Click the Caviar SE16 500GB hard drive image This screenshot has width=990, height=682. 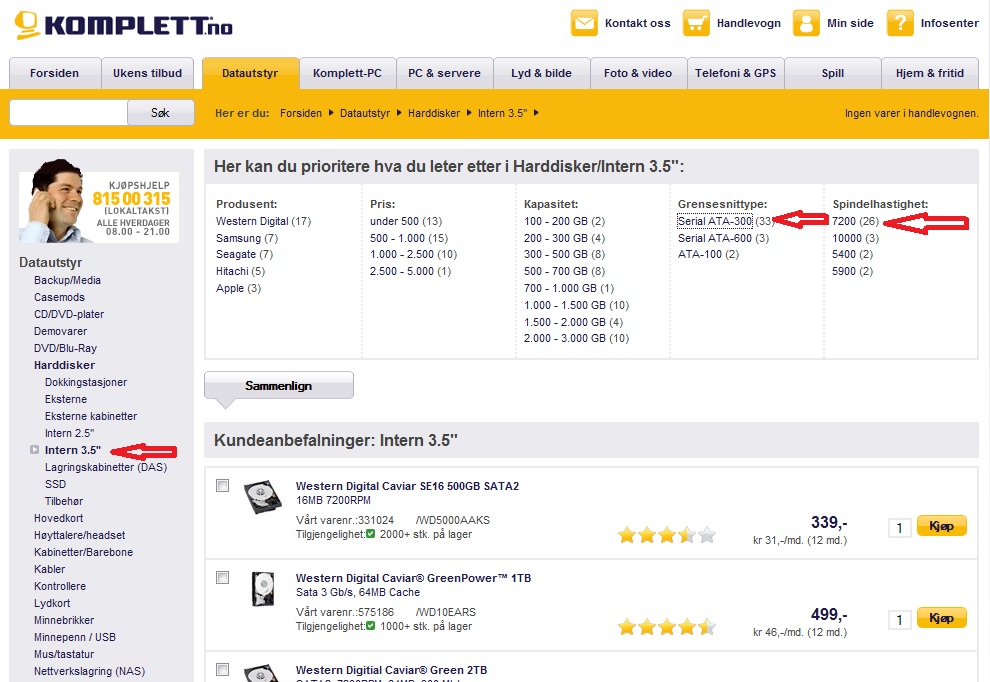click(x=263, y=497)
